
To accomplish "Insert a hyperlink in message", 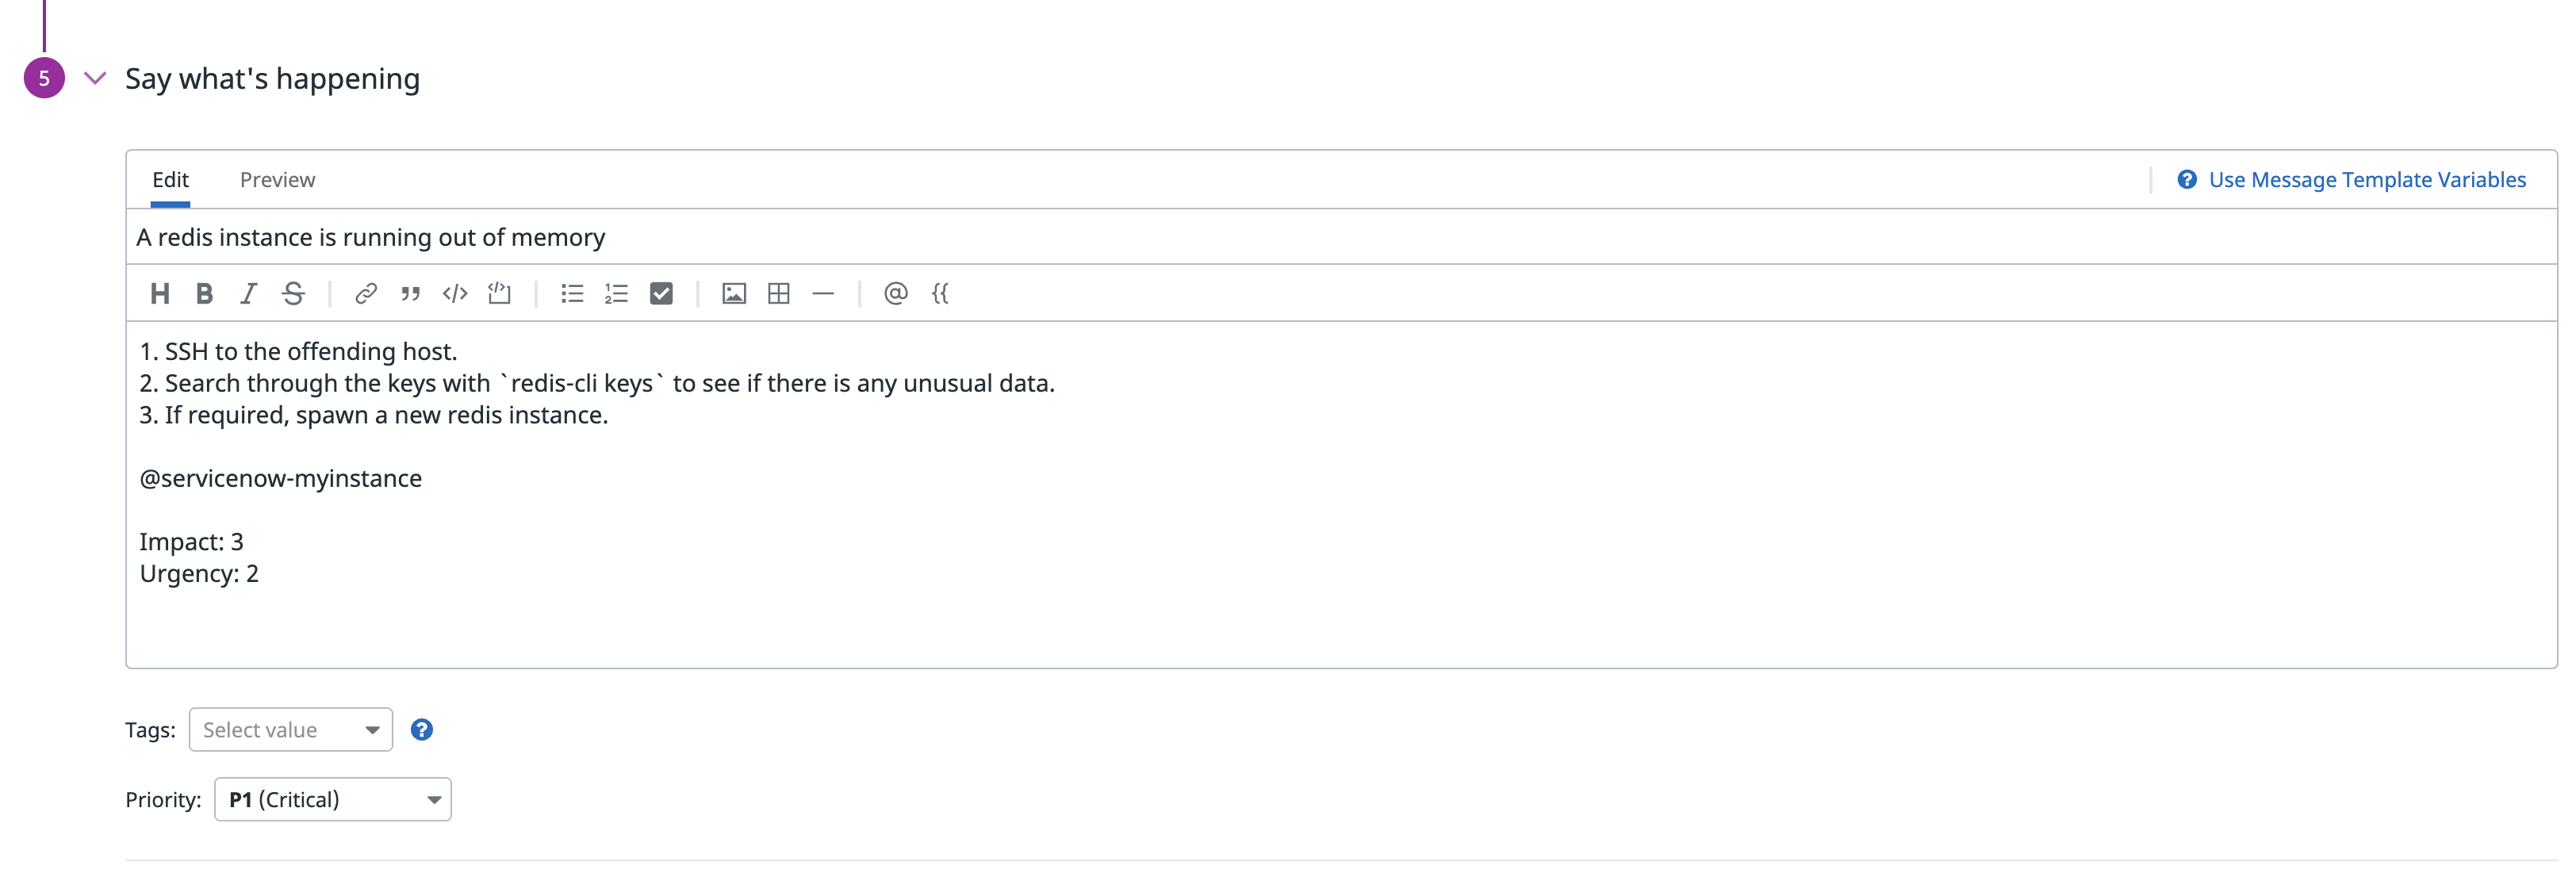I will (366, 293).
